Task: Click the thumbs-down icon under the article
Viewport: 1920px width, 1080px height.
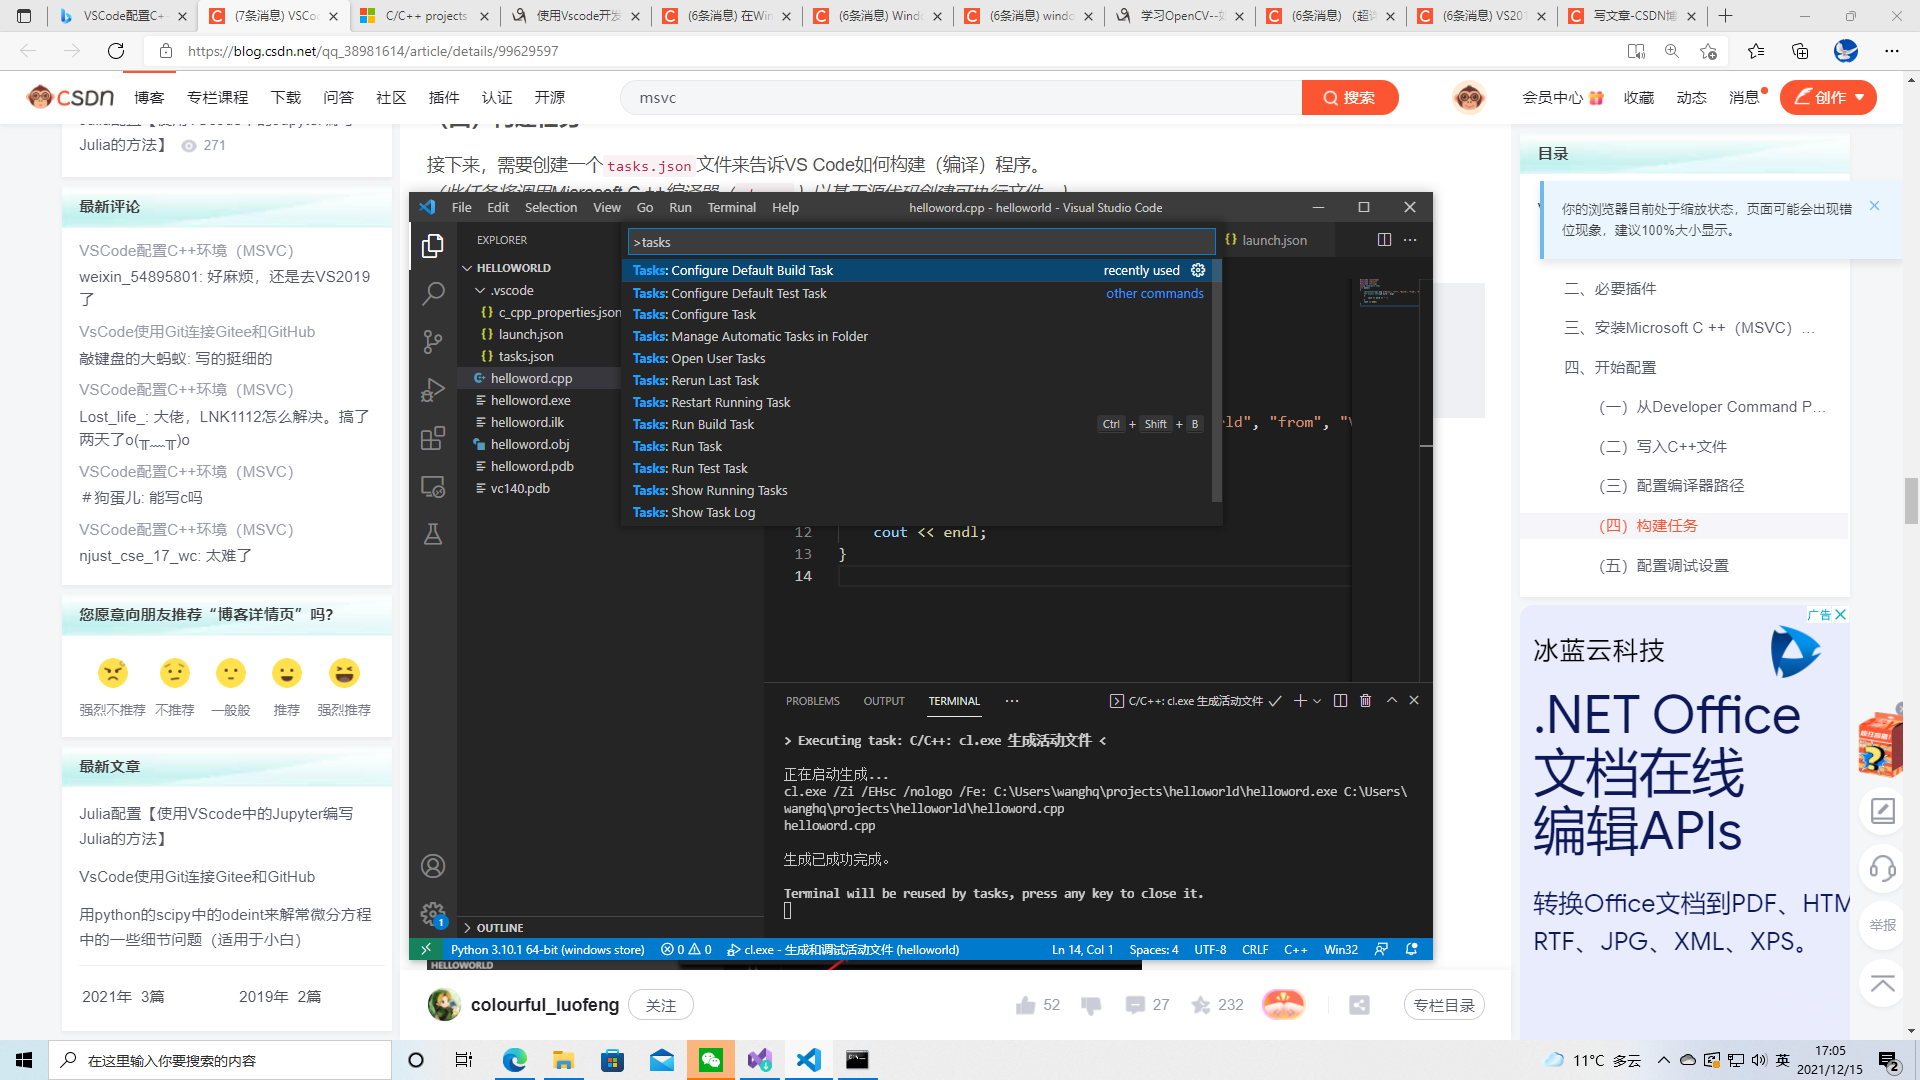Action: [x=1091, y=1005]
